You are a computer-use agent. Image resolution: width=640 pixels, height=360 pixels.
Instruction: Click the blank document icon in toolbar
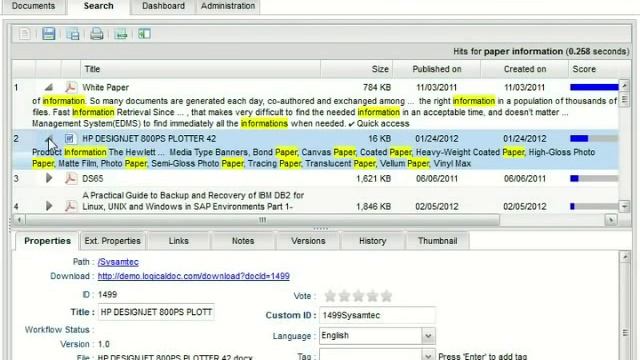[25, 34]
